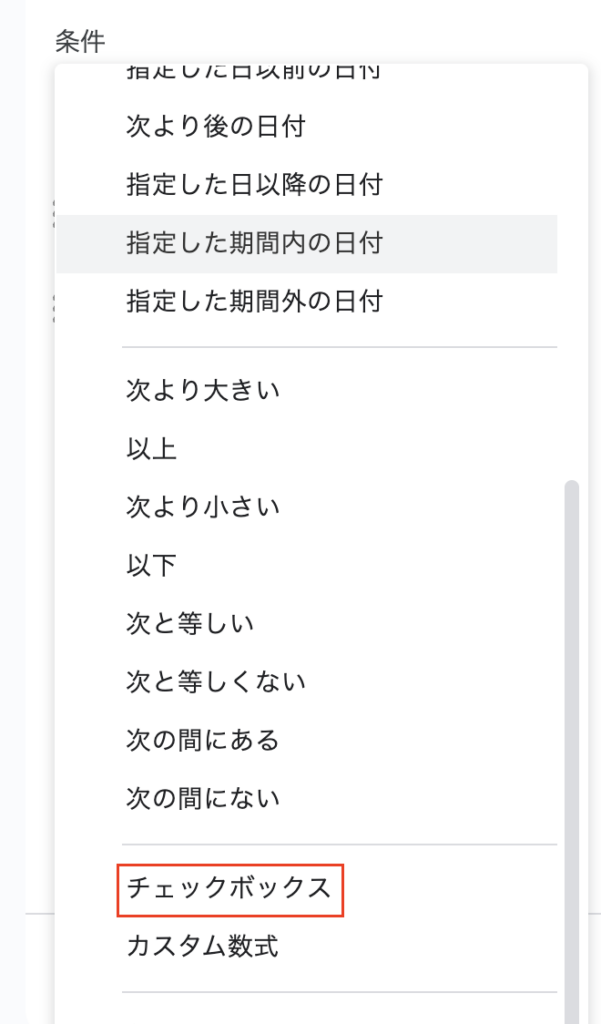Pick the 次と等しい condition
Viewport: 601px width, 1024px height.
tap(185, 622)
